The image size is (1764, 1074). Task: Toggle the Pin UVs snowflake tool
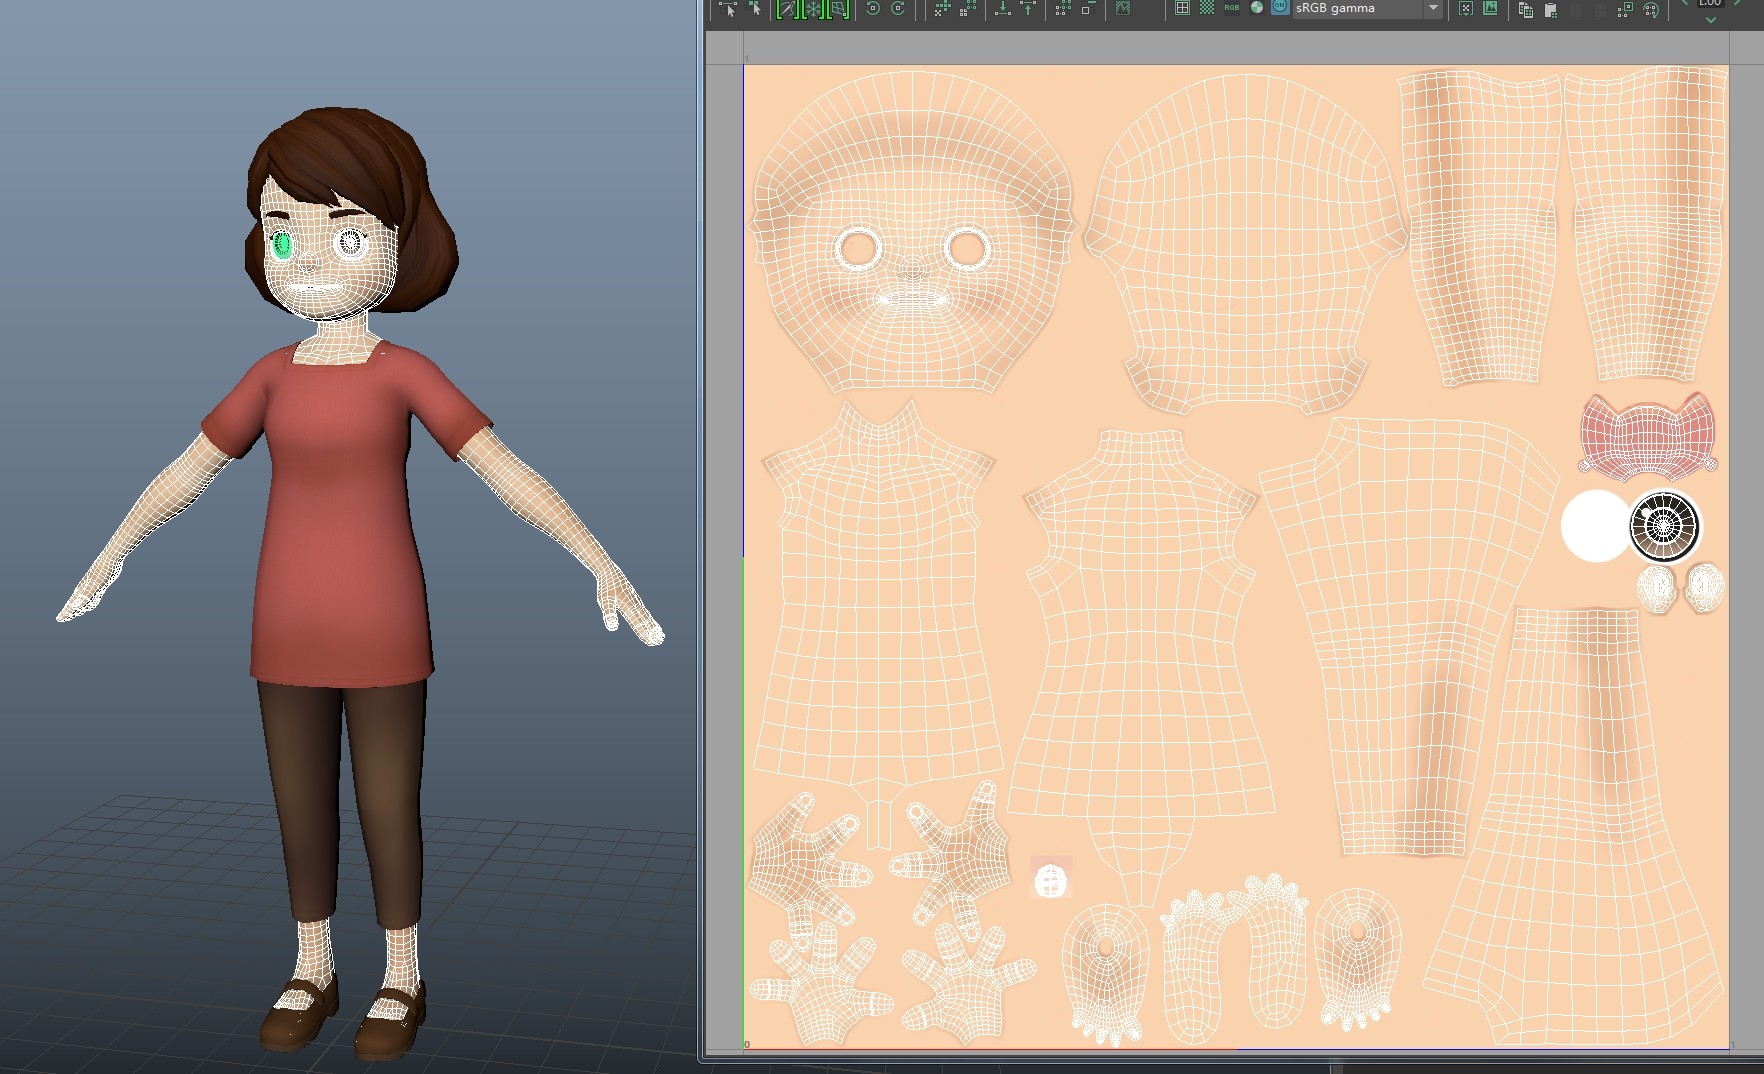point(812,10)
